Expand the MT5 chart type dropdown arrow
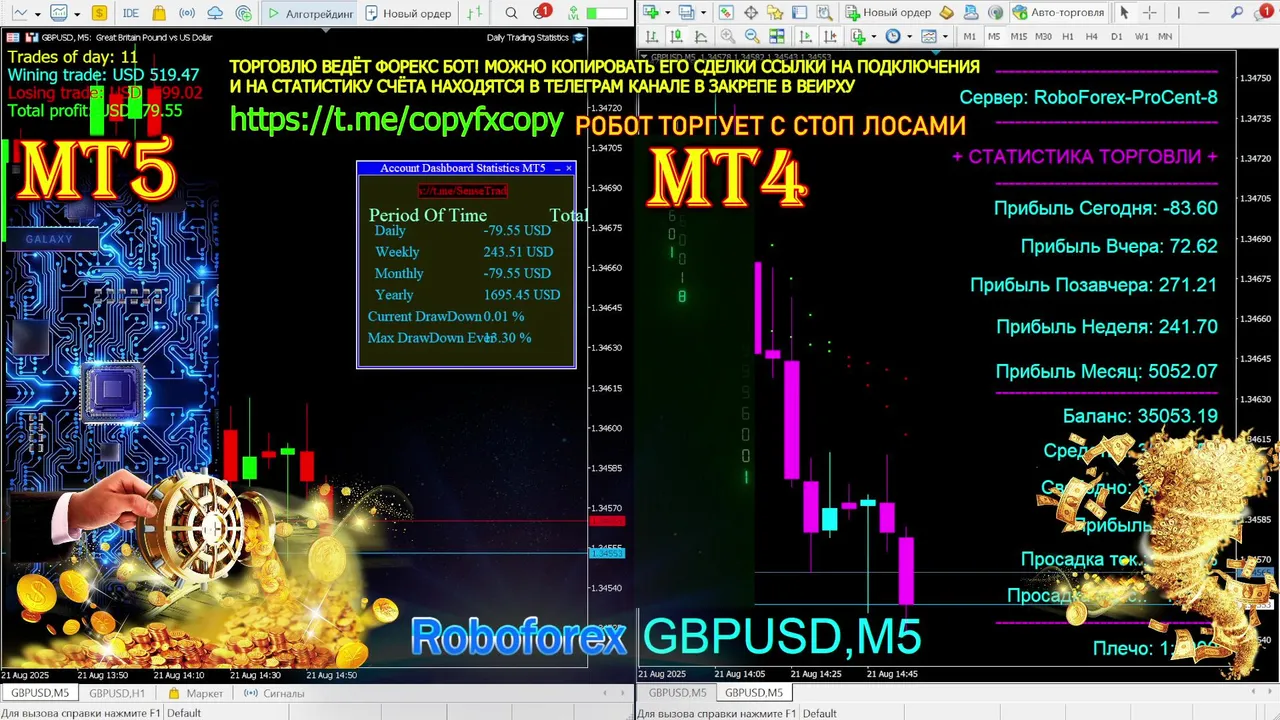 tap(38, 14)
